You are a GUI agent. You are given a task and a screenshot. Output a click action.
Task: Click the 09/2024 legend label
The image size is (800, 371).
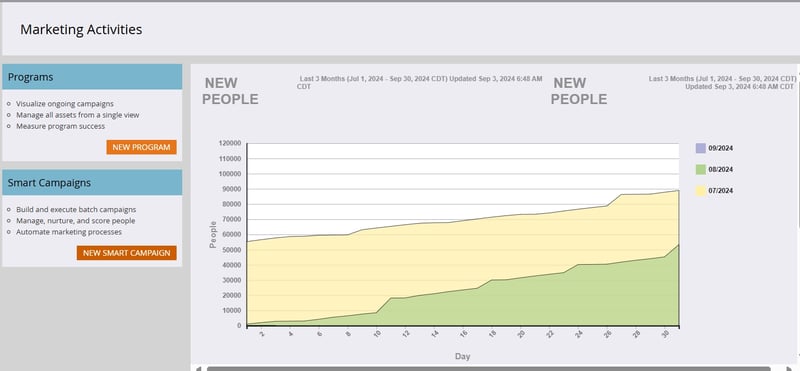coord(720,149)
